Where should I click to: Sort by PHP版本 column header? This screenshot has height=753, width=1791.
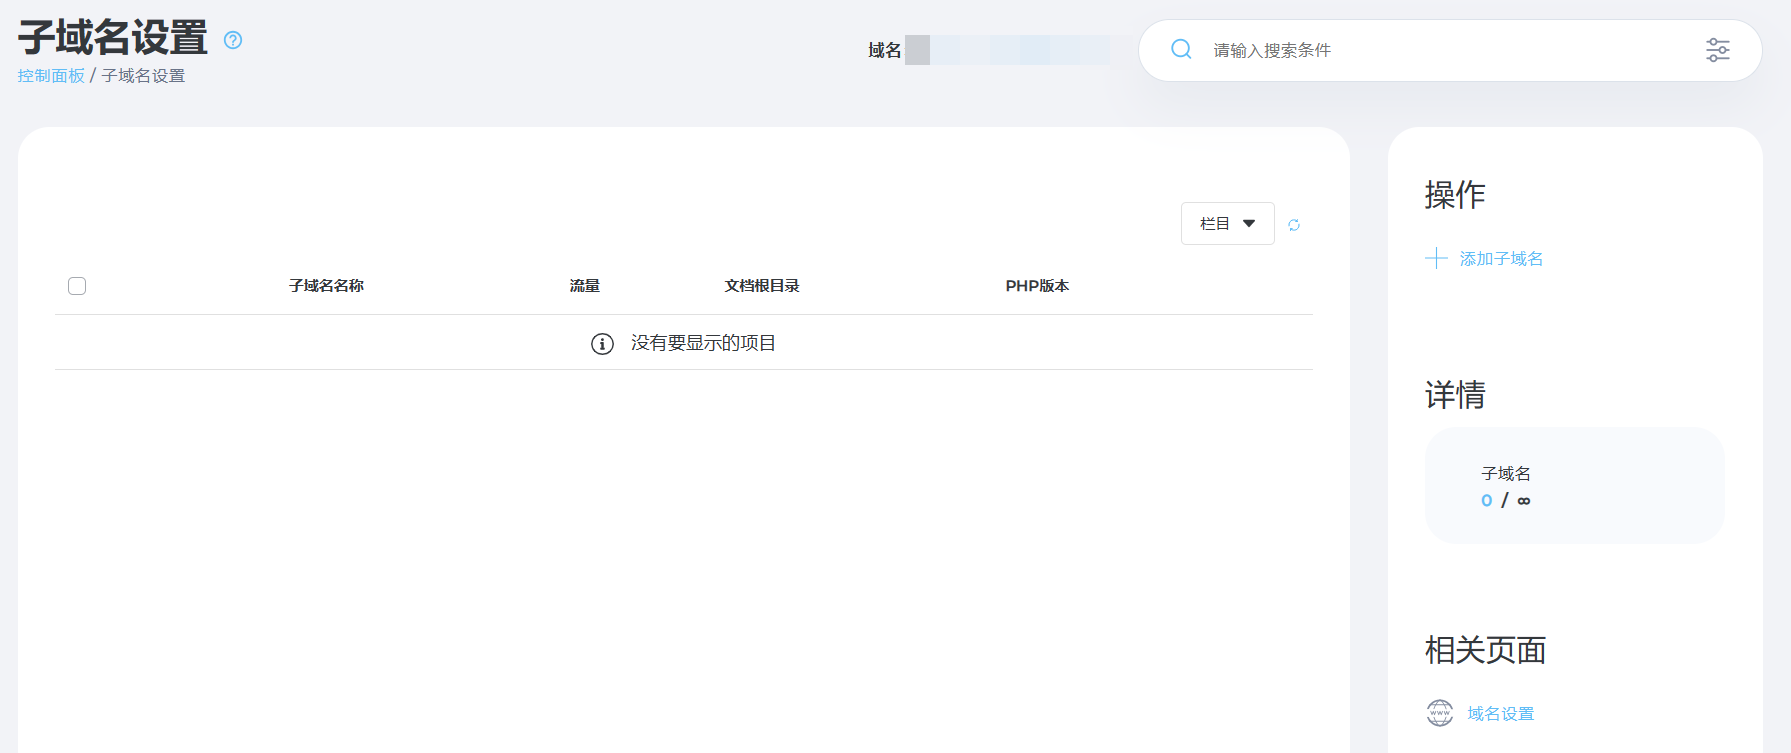click(x=1037, y=286)
